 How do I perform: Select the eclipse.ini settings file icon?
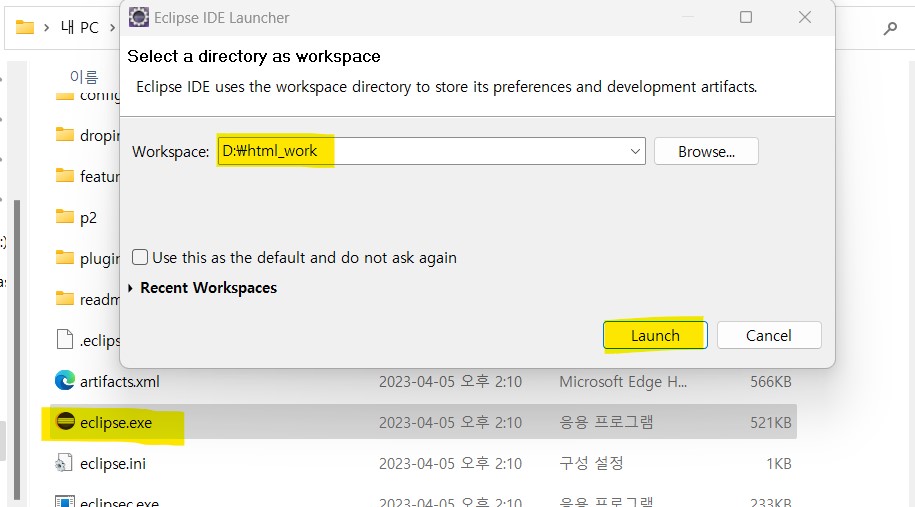point(64,463)
